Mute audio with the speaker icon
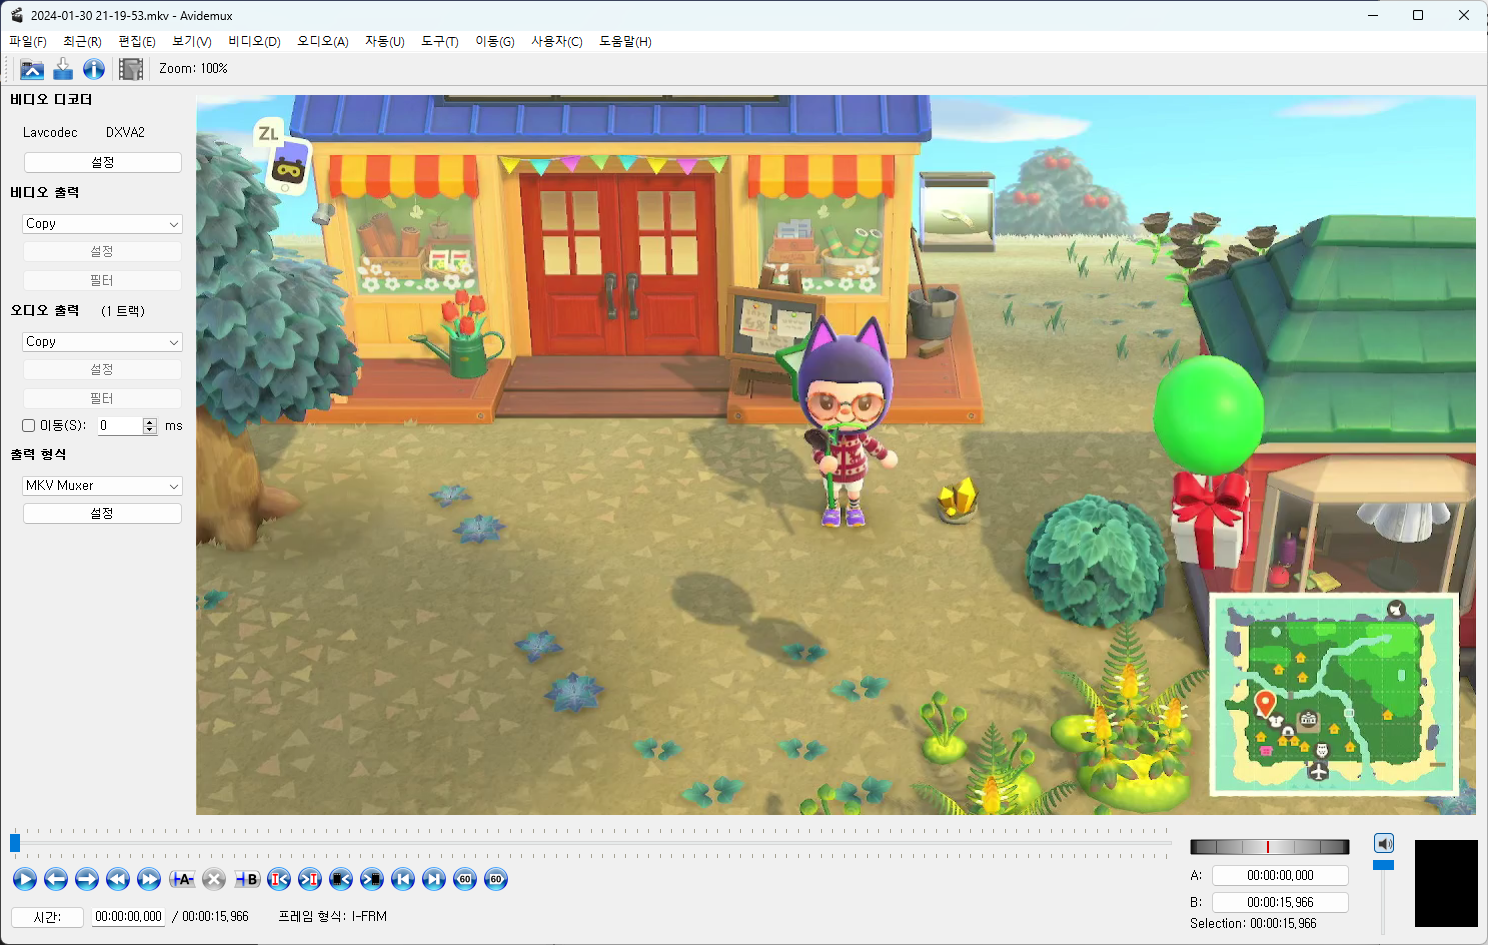Viewport: 1488px width, 945px height. click(x=1384, y=843)
